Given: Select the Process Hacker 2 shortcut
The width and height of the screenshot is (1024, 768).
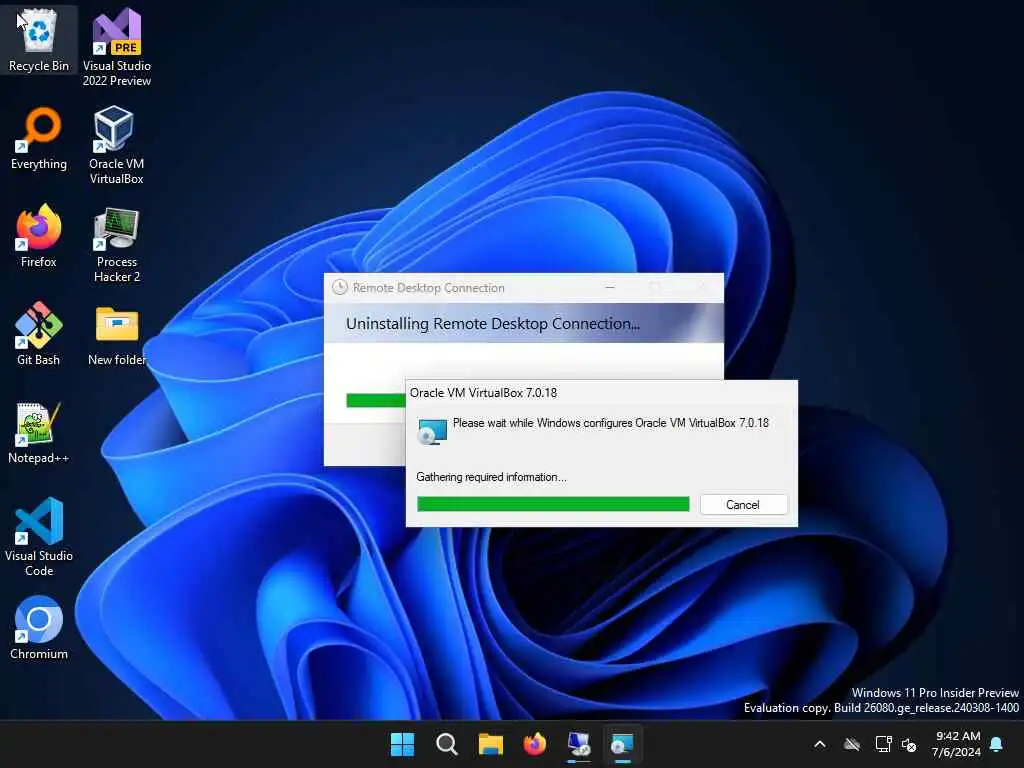Looking at the screenshot, I should (117, 244).
